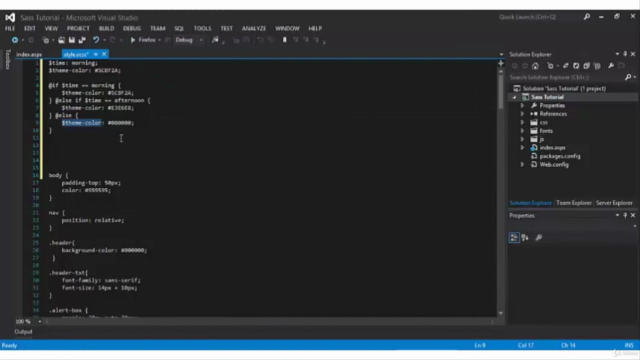640x360 pixels.
Task: Click the Navigate Backward toolbar icon
Action: tap(15, 40)
